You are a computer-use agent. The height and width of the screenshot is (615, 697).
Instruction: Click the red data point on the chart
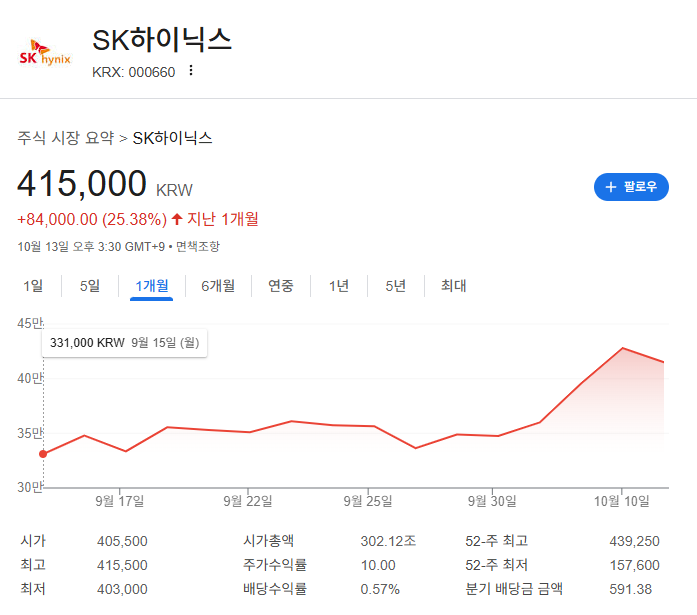pos(43,454)
